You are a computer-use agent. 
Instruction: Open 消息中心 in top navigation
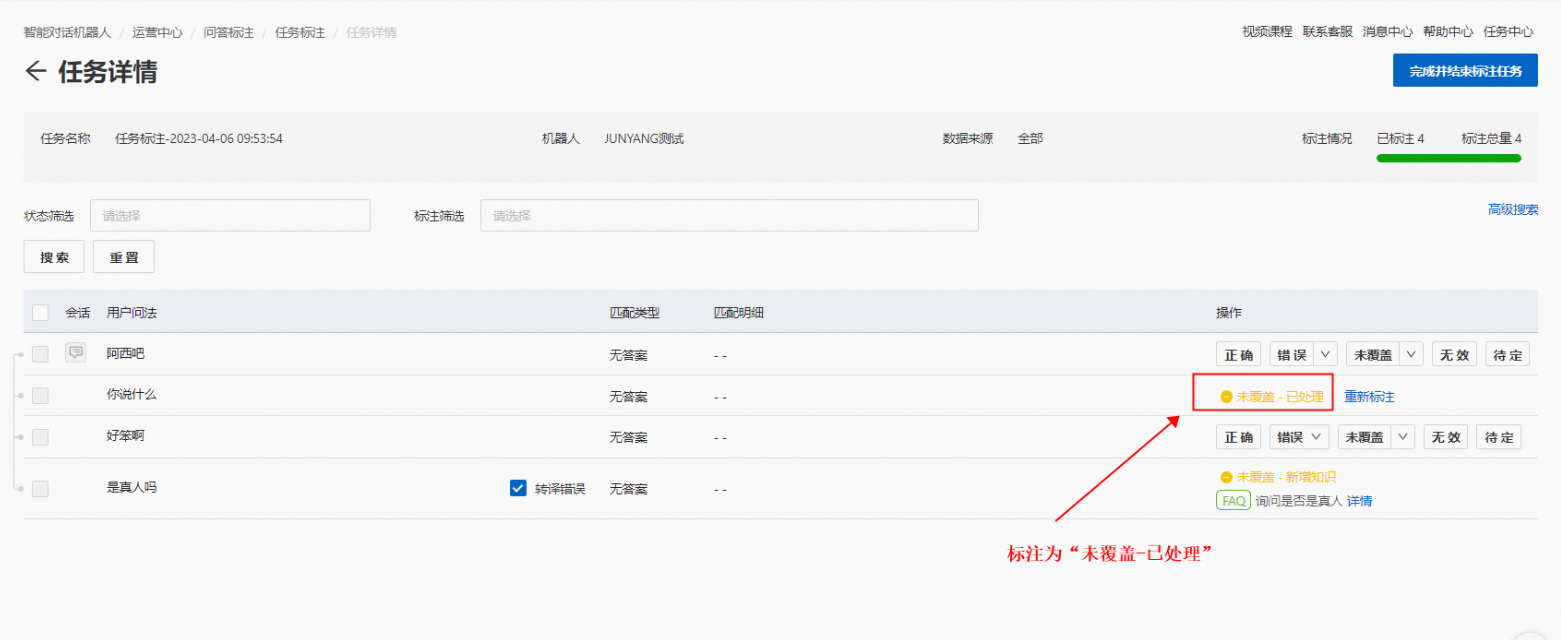(x=1388, y=32)
